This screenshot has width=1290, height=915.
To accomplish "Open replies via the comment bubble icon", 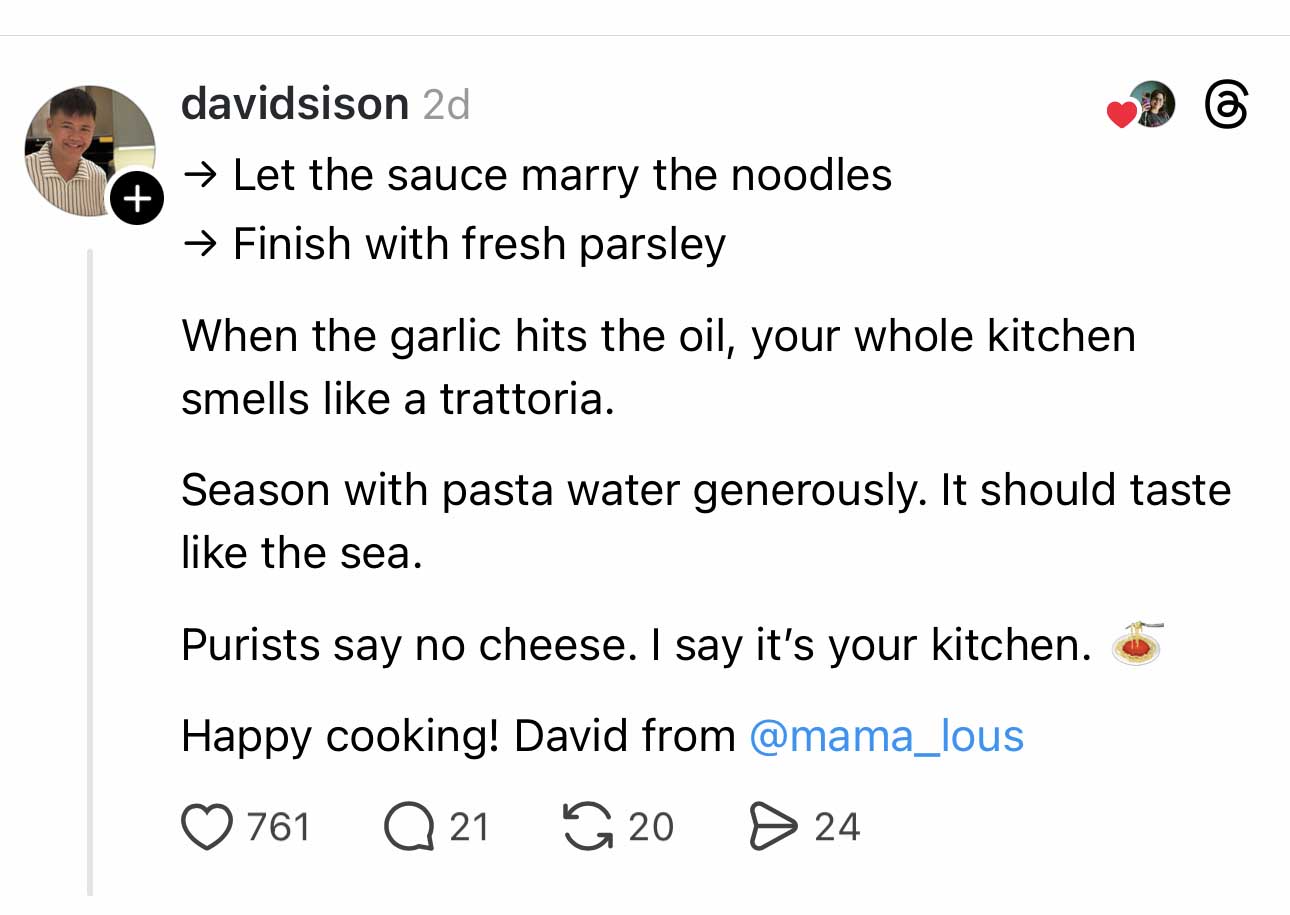I will point(409,828).
